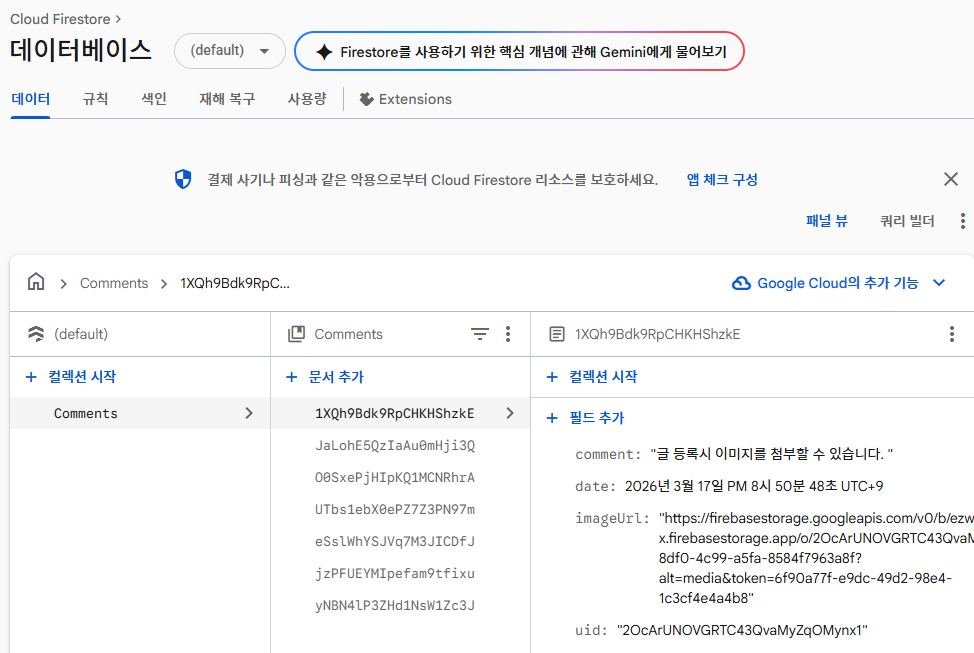Click the date field value 2026년 3월 17일
This screenshot has height=653, width=974.
point(753,486)
